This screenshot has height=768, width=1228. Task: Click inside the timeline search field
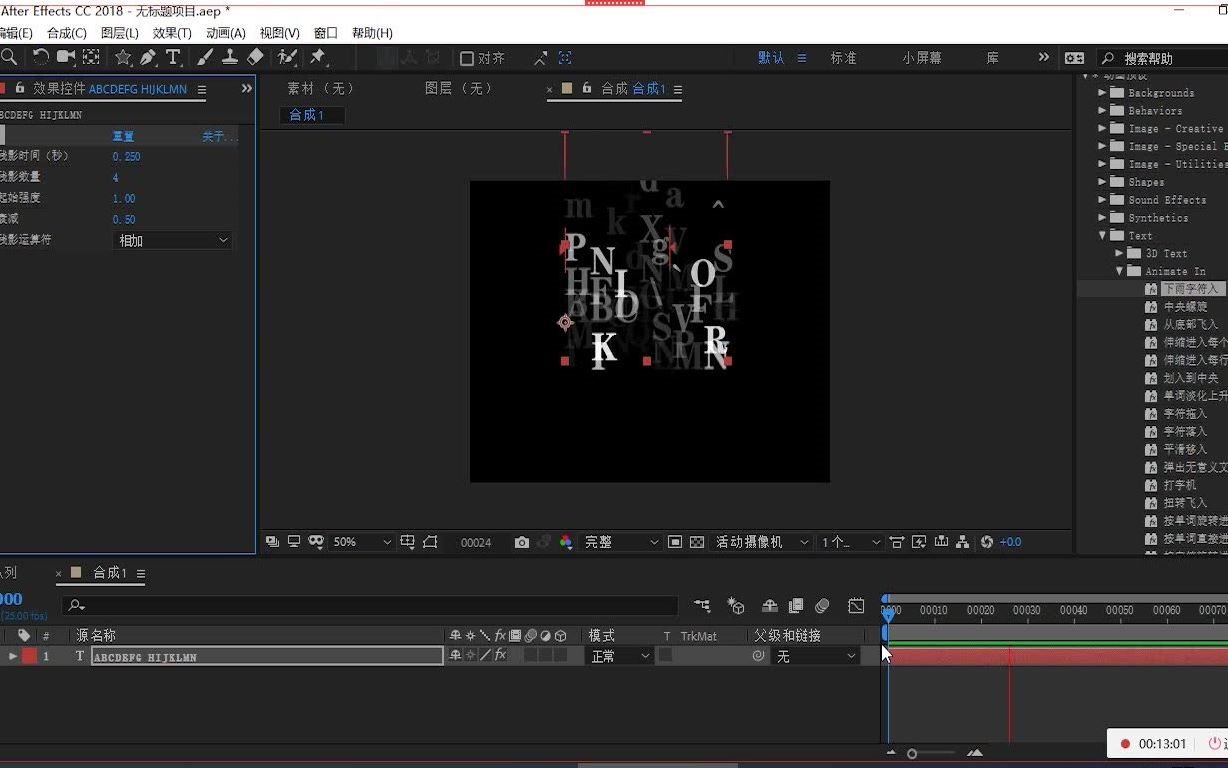point(370,605)
